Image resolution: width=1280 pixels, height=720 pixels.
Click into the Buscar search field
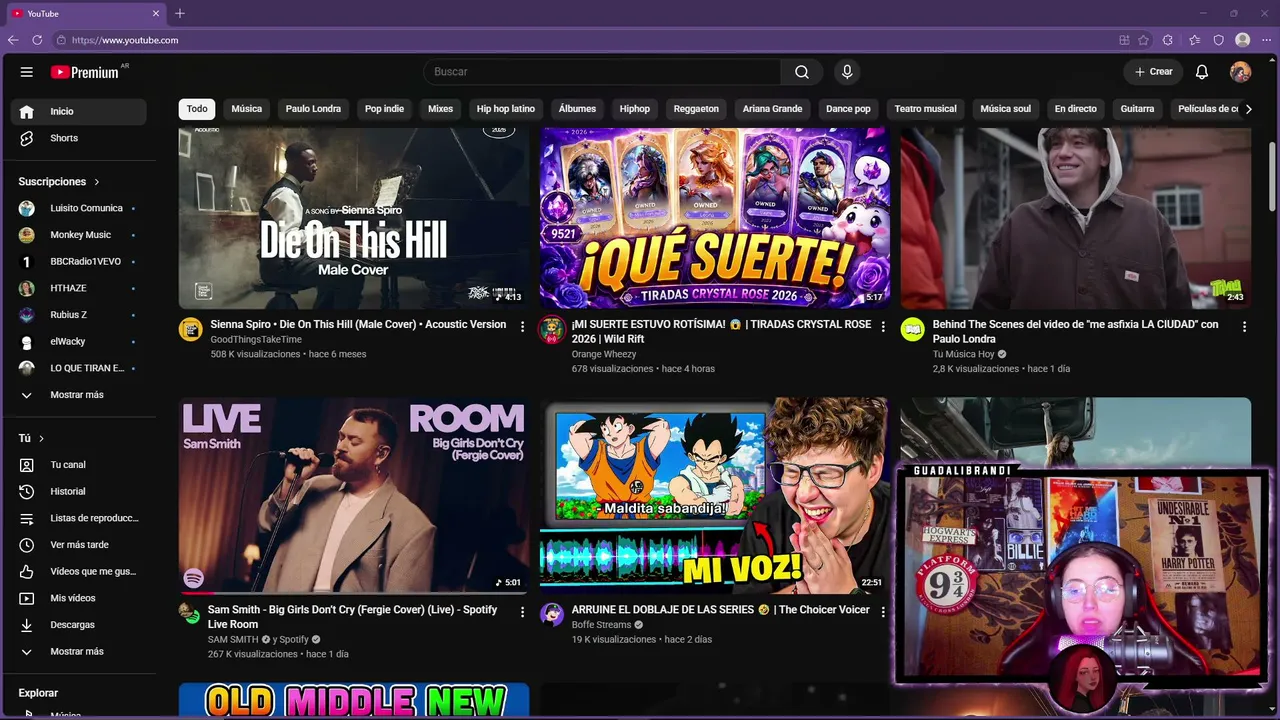(602, 72)
